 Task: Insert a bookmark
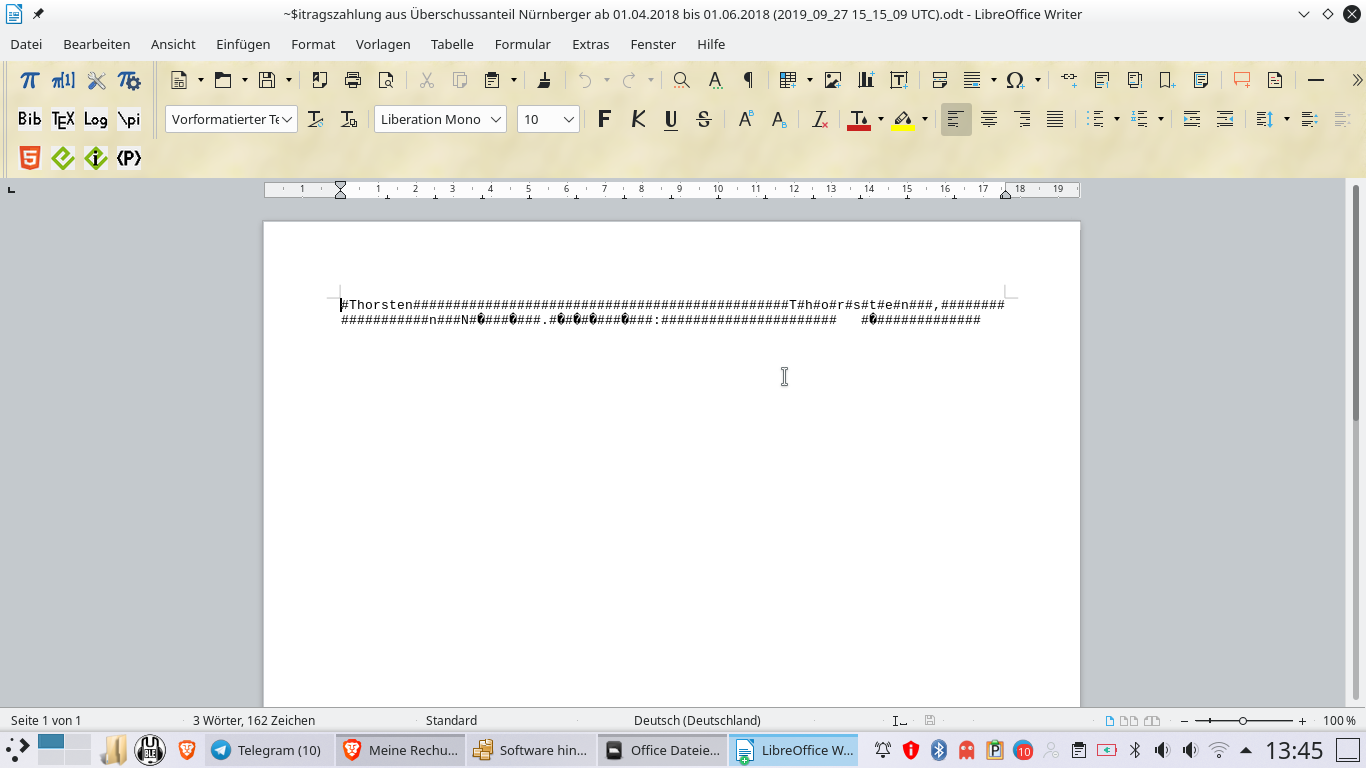coord(1167,80)
